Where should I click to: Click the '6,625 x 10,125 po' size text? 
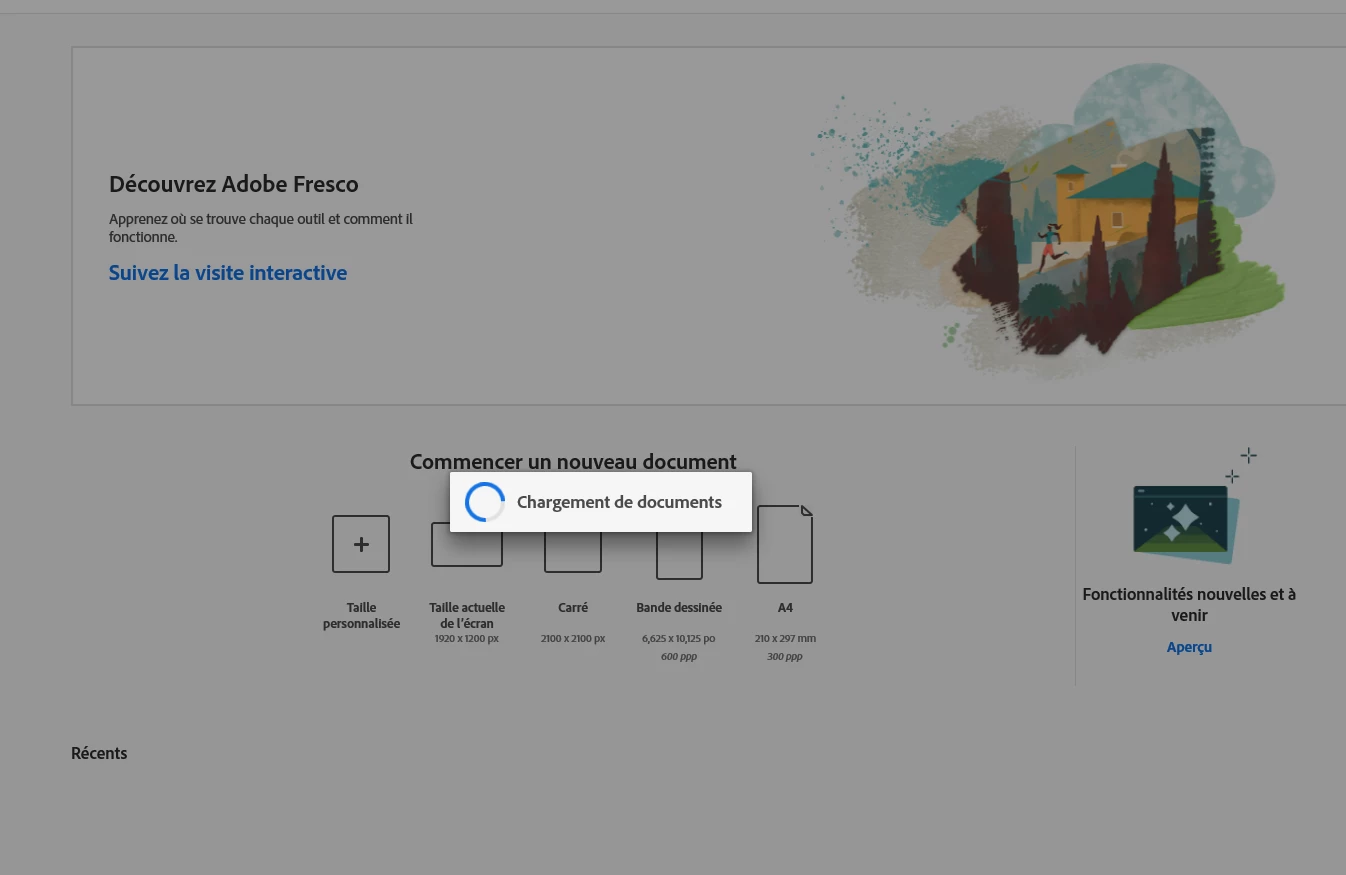click(x=679, y=638)
